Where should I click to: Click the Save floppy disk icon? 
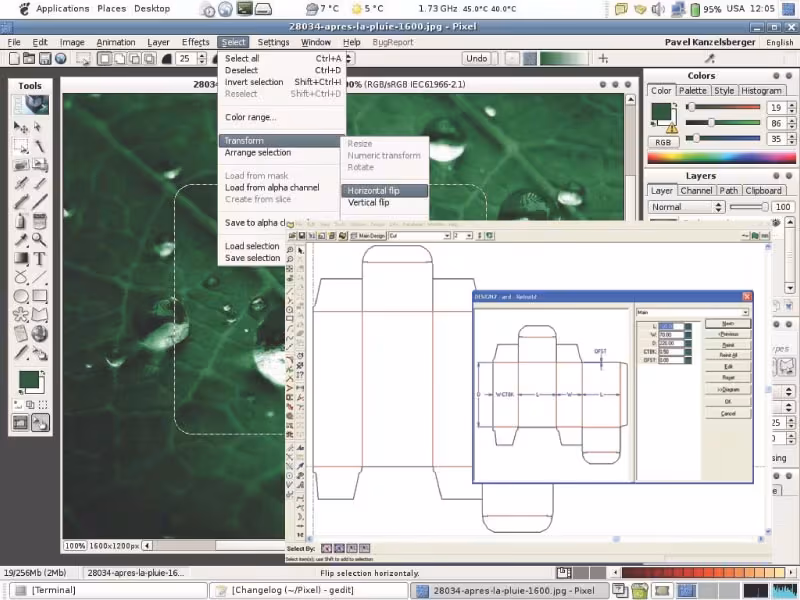coord(45,59)
